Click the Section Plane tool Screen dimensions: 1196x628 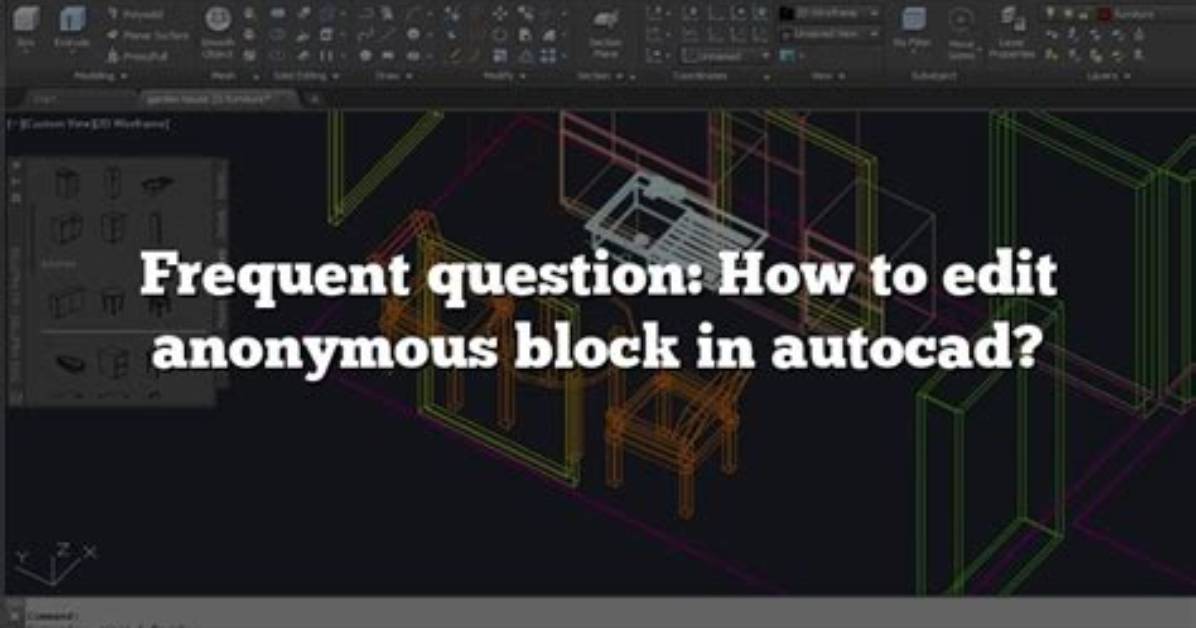(x=606, y=34)
